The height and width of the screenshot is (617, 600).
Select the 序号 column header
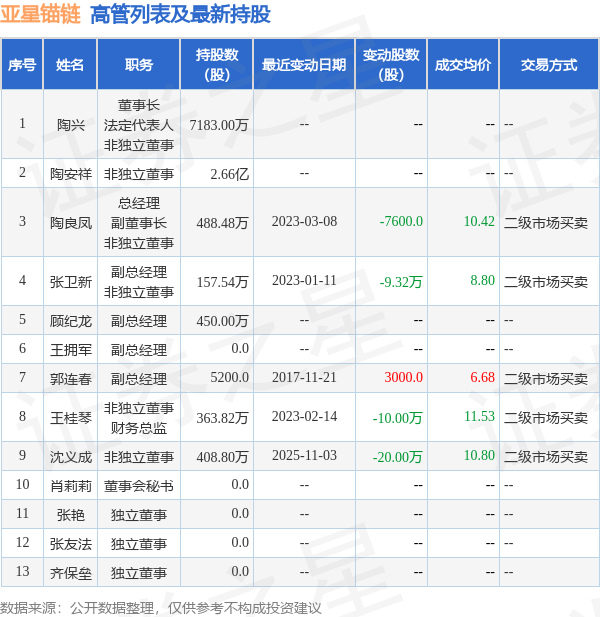point(22,65)
